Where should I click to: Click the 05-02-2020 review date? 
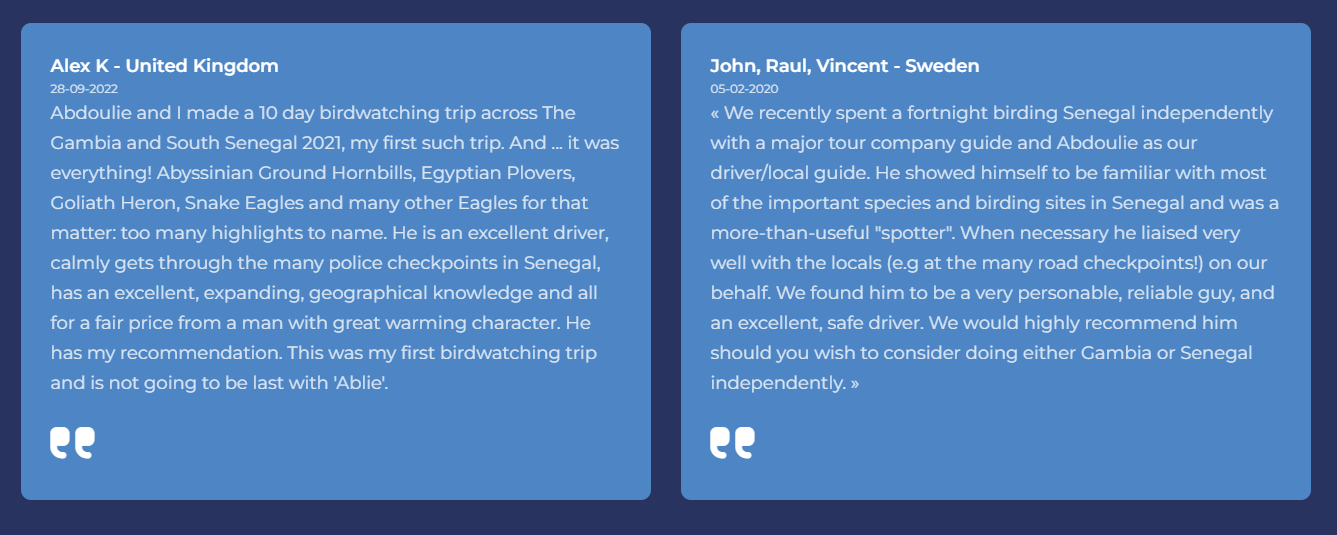pyautogui.click(x=744, y=89)
